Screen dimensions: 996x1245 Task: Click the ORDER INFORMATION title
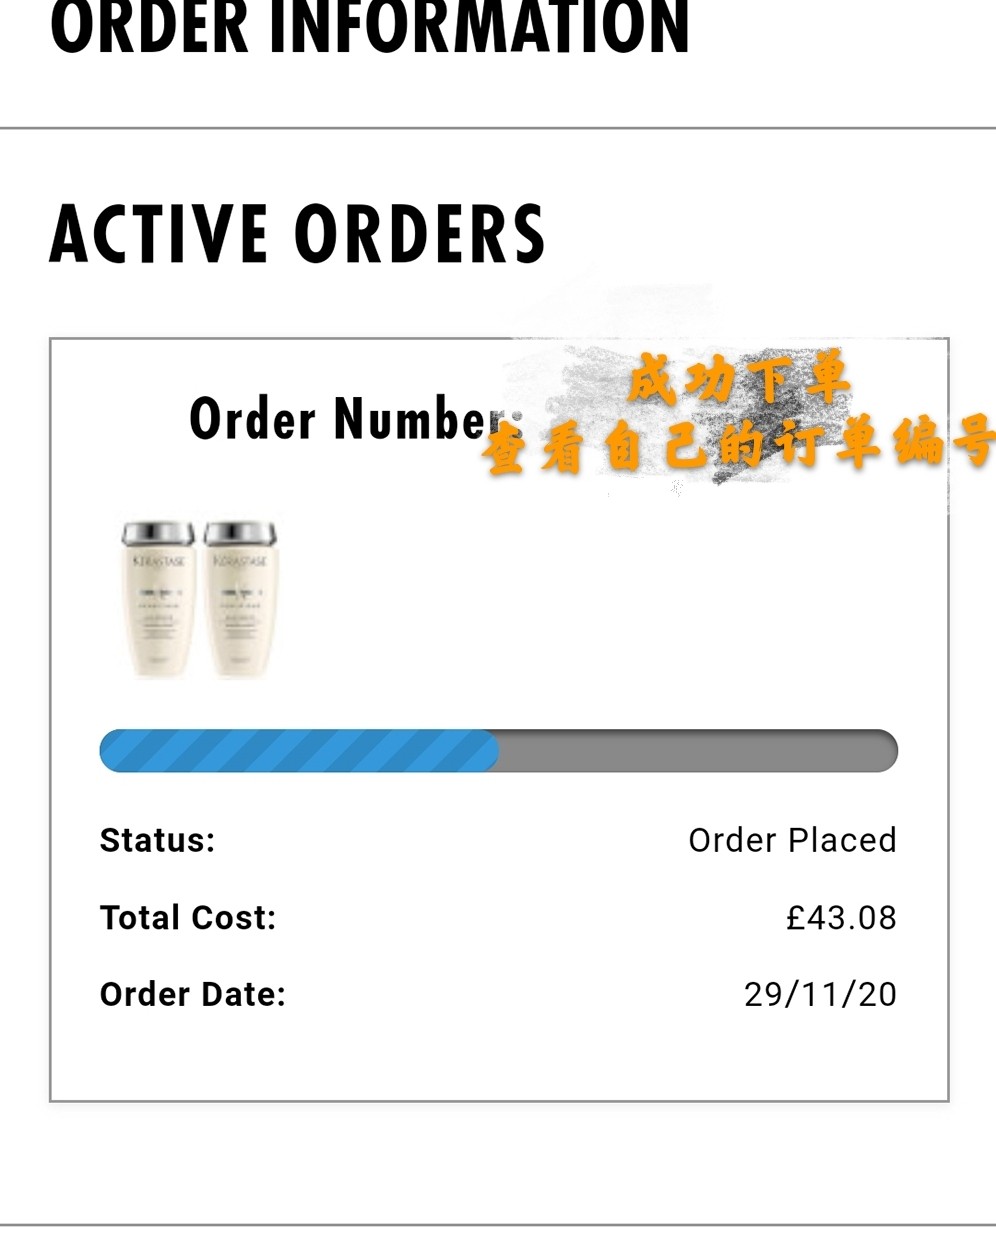click(x=370, y=26)
